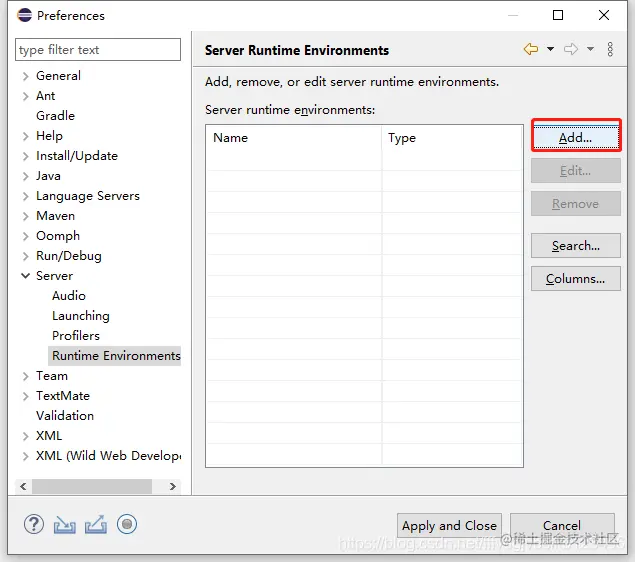Click the tree horizontal scrollbar thumb
The height and width of the screenshot is (562, 635).
92,486
